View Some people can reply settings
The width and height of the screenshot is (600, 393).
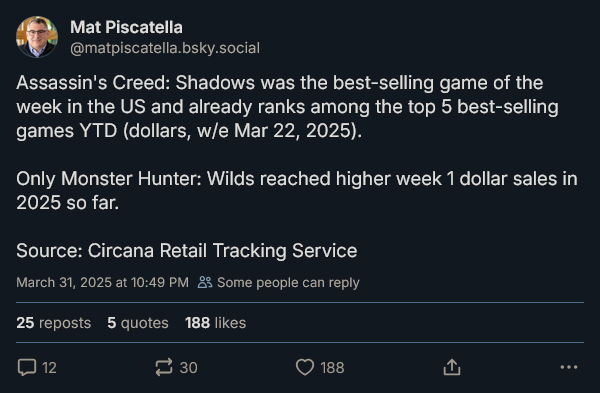point(288,283)
